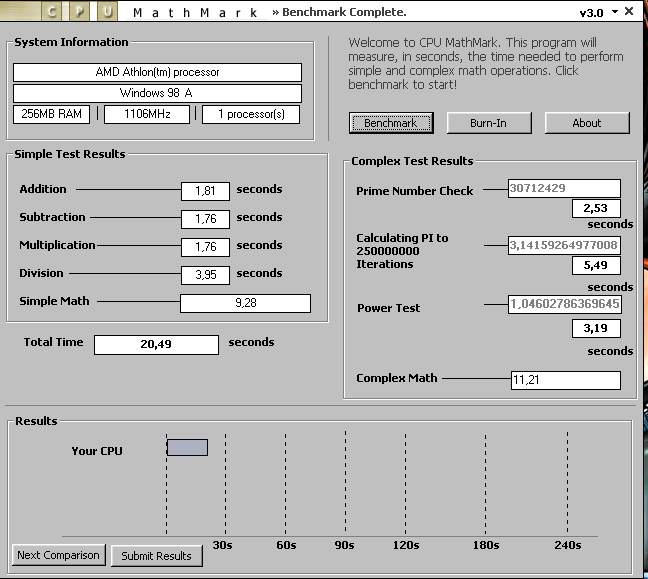Screen dimensions: 648x579
Task: Open the About dialog
Action: pyautogui.click(x=587, y=123)
